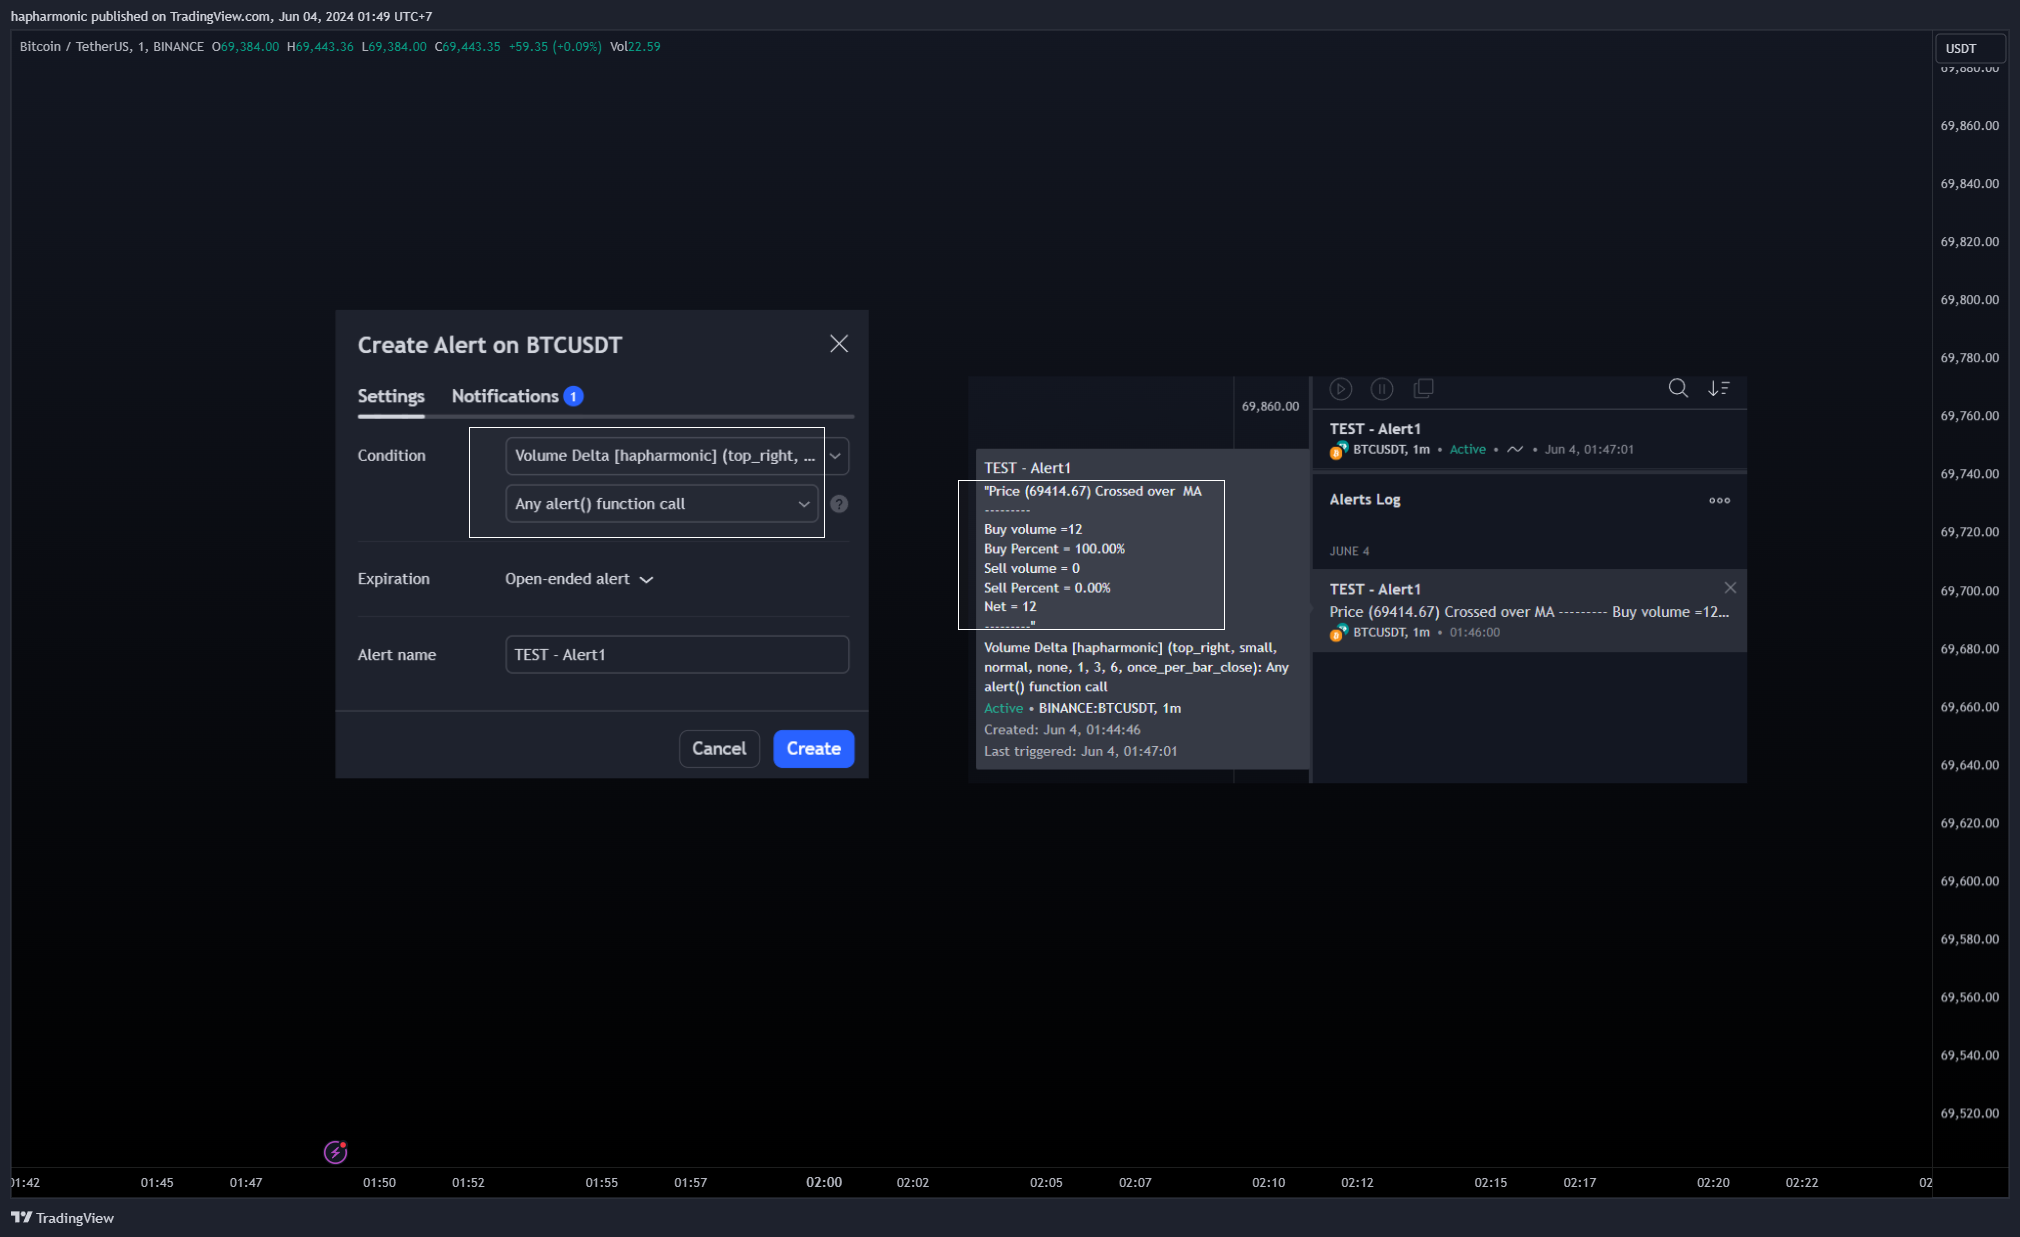The width and height of the screenshot is (2020, 1237).
Task: Click the 'JUNE 4' date label in Alerts Log
Action: click(x=1349, y=552)
